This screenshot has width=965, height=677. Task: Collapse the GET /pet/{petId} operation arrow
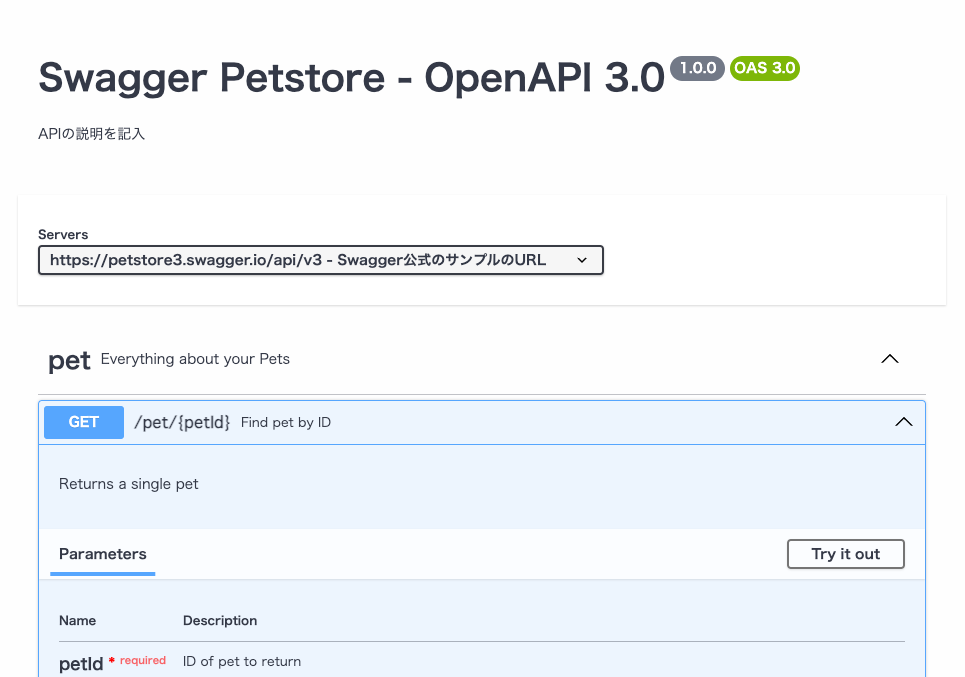903,422
